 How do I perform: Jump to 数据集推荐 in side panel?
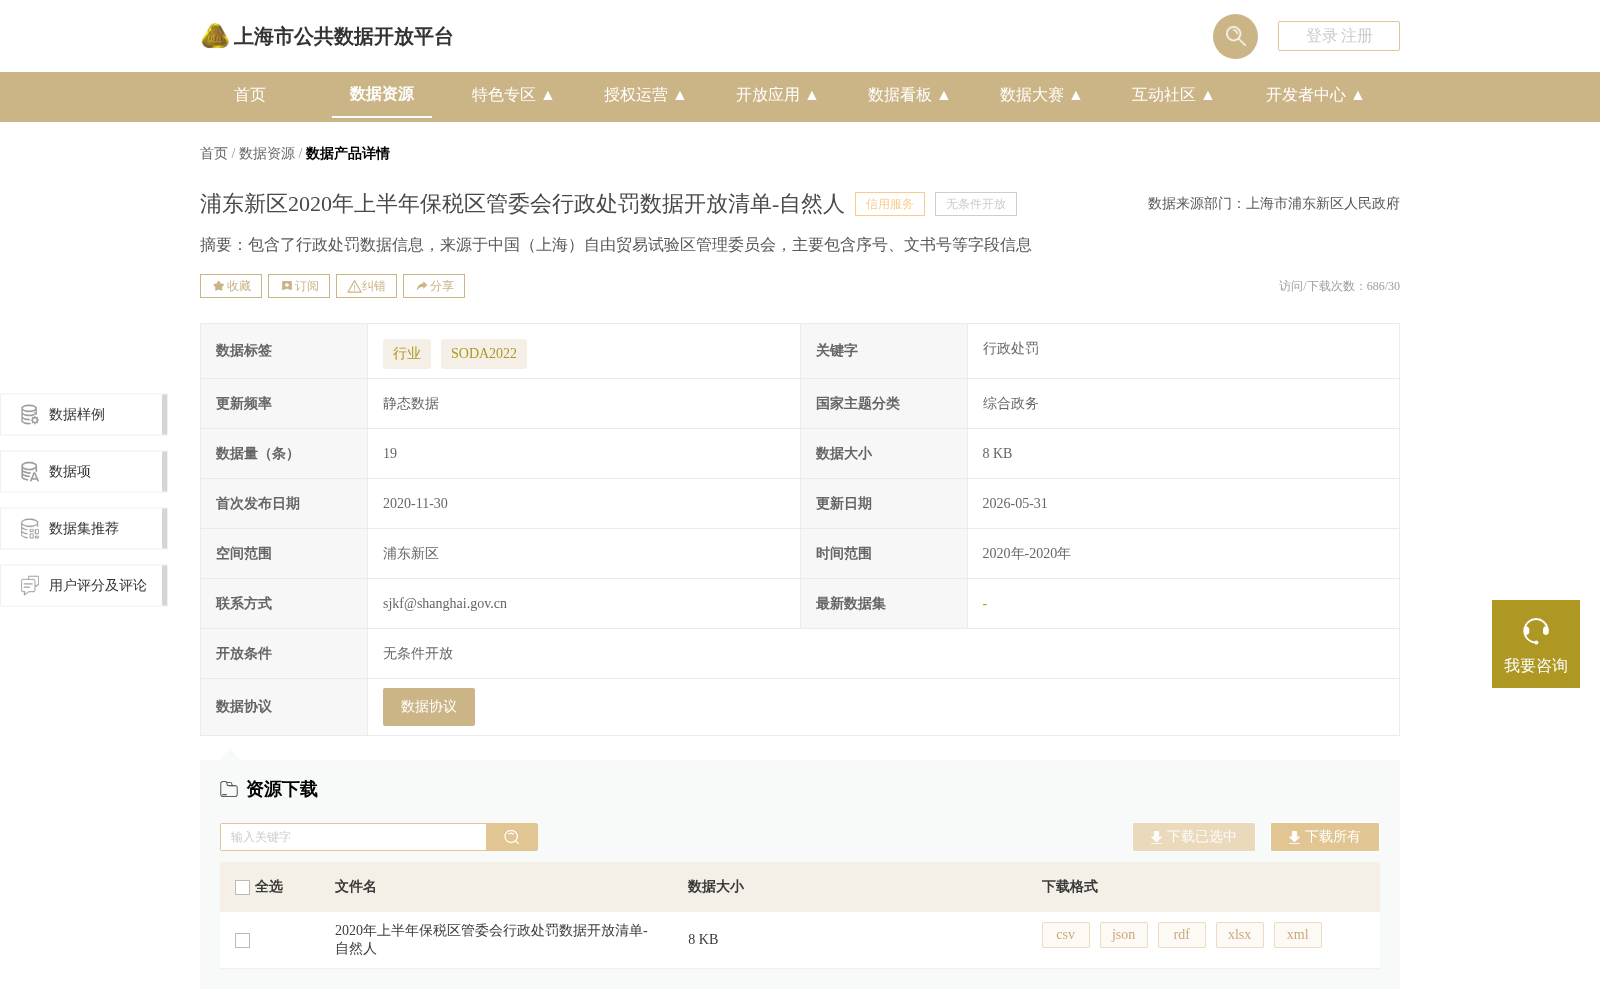pos(83,528)
